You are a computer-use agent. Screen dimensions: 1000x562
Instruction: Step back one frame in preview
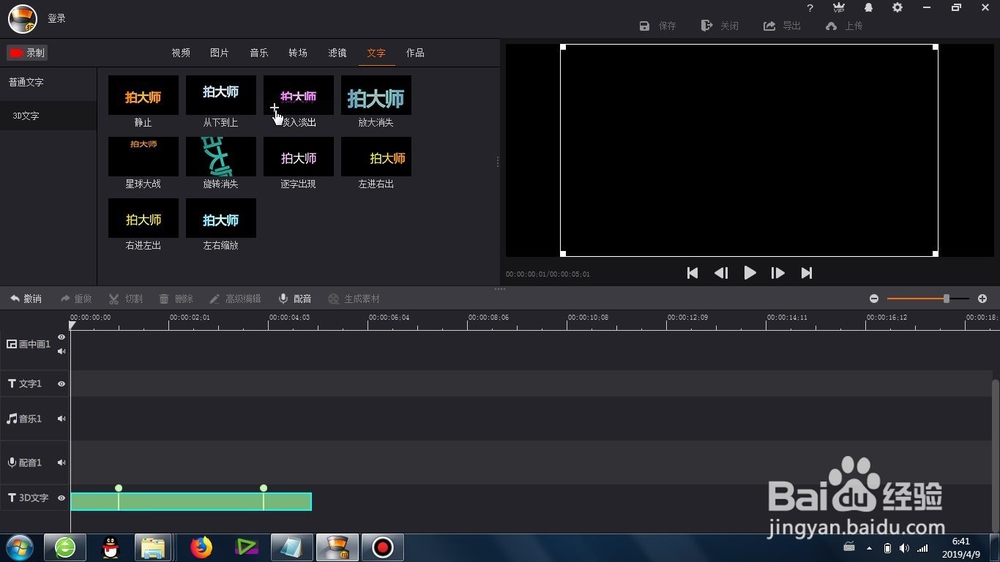point(721,273)
